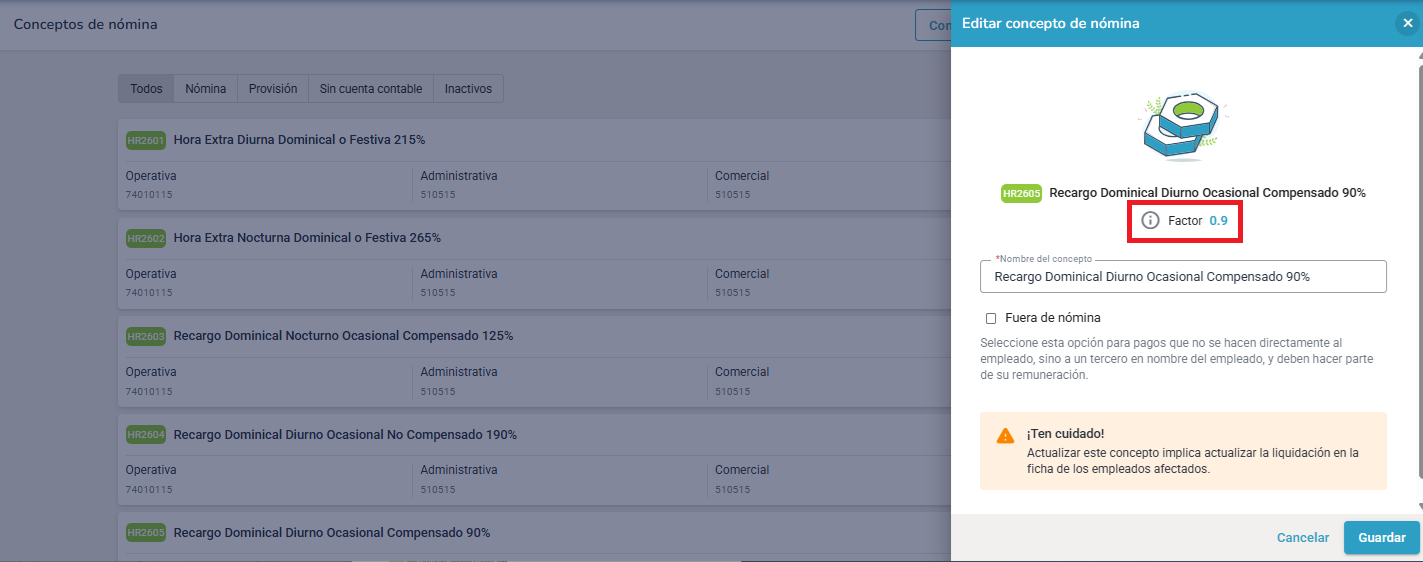Click the HR2603 green code badge
The height and width of the screenshot is (562, 1423).
click(146, 336)
